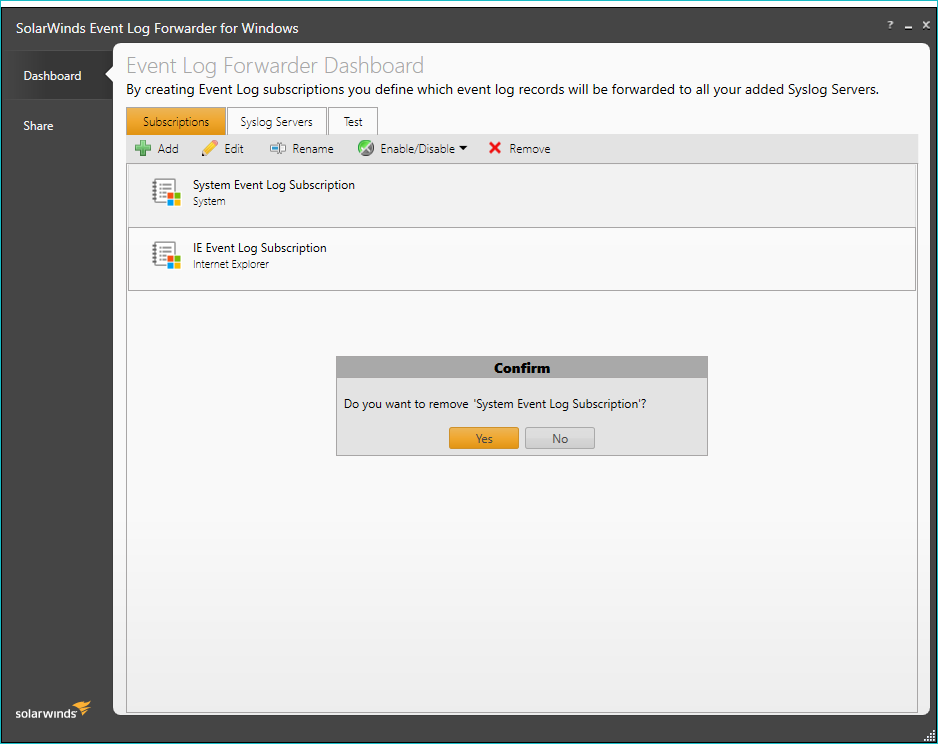
Task: Open the Syslog Servers tab
Action: [276, 122]
